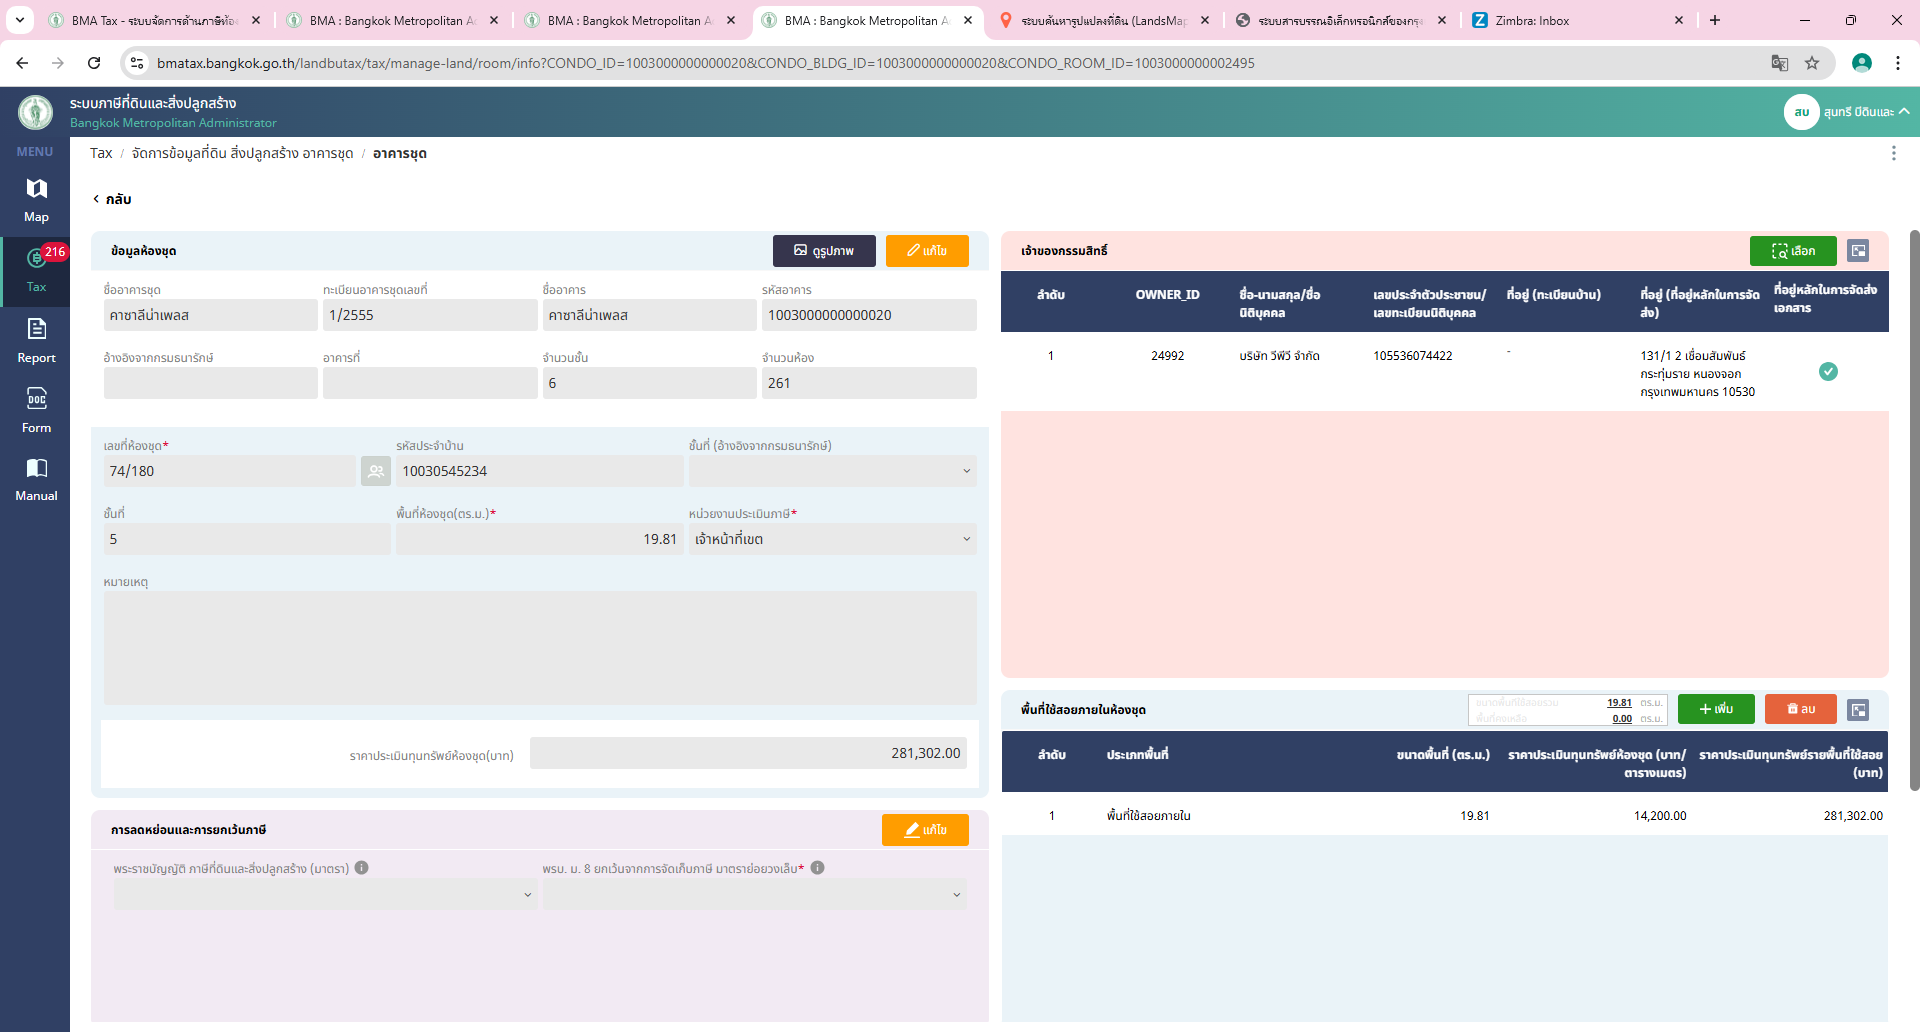Switch to the BMA Tax browser tab
The width and height of the screenshot is (1920, 1032).
pyautogui.click(x=154, y=20)
